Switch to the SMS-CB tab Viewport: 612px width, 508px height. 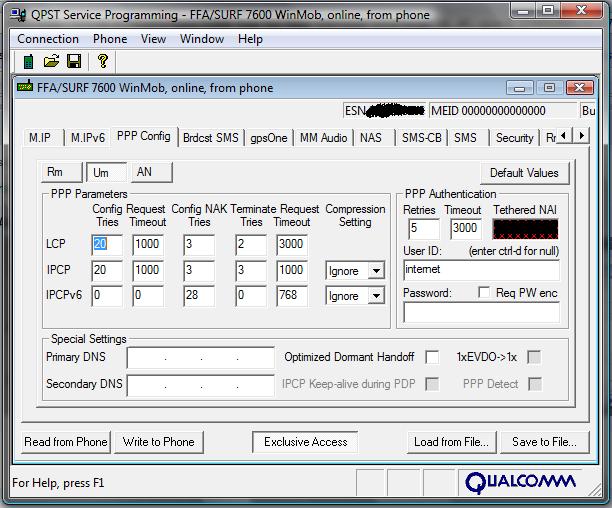[422, 138]
